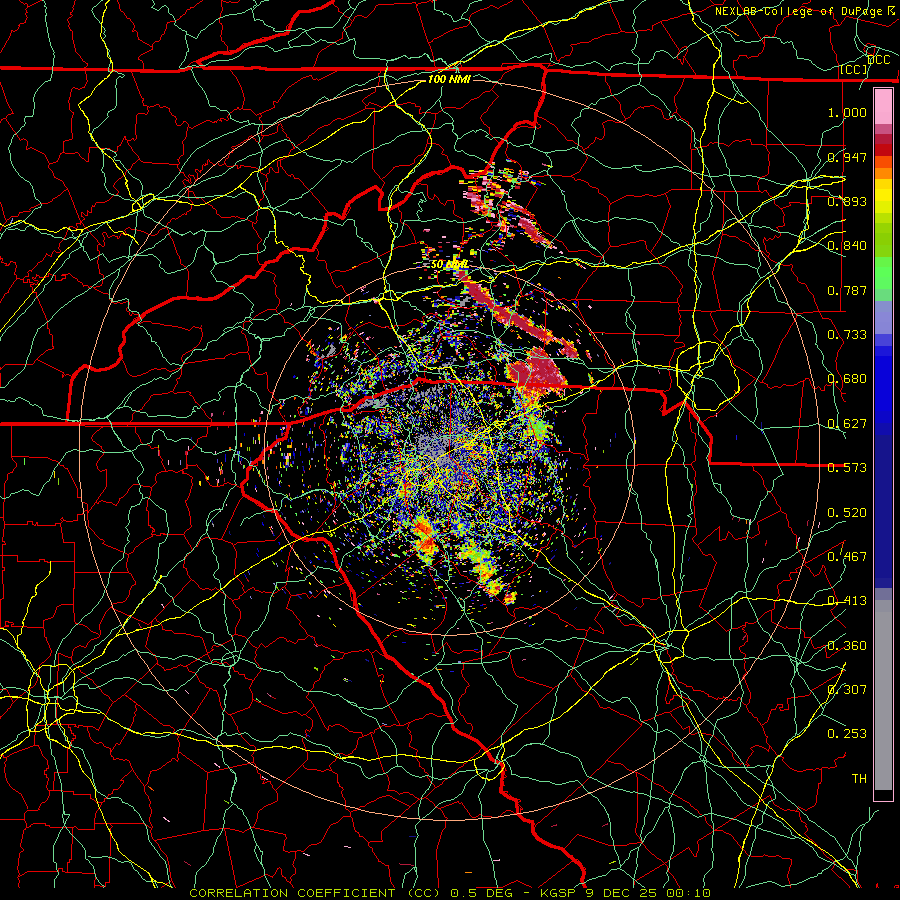The height and width of the screenshot is (900, 900).
Task: Click the DCC label above the color bar
Action: tap(879, 60)
